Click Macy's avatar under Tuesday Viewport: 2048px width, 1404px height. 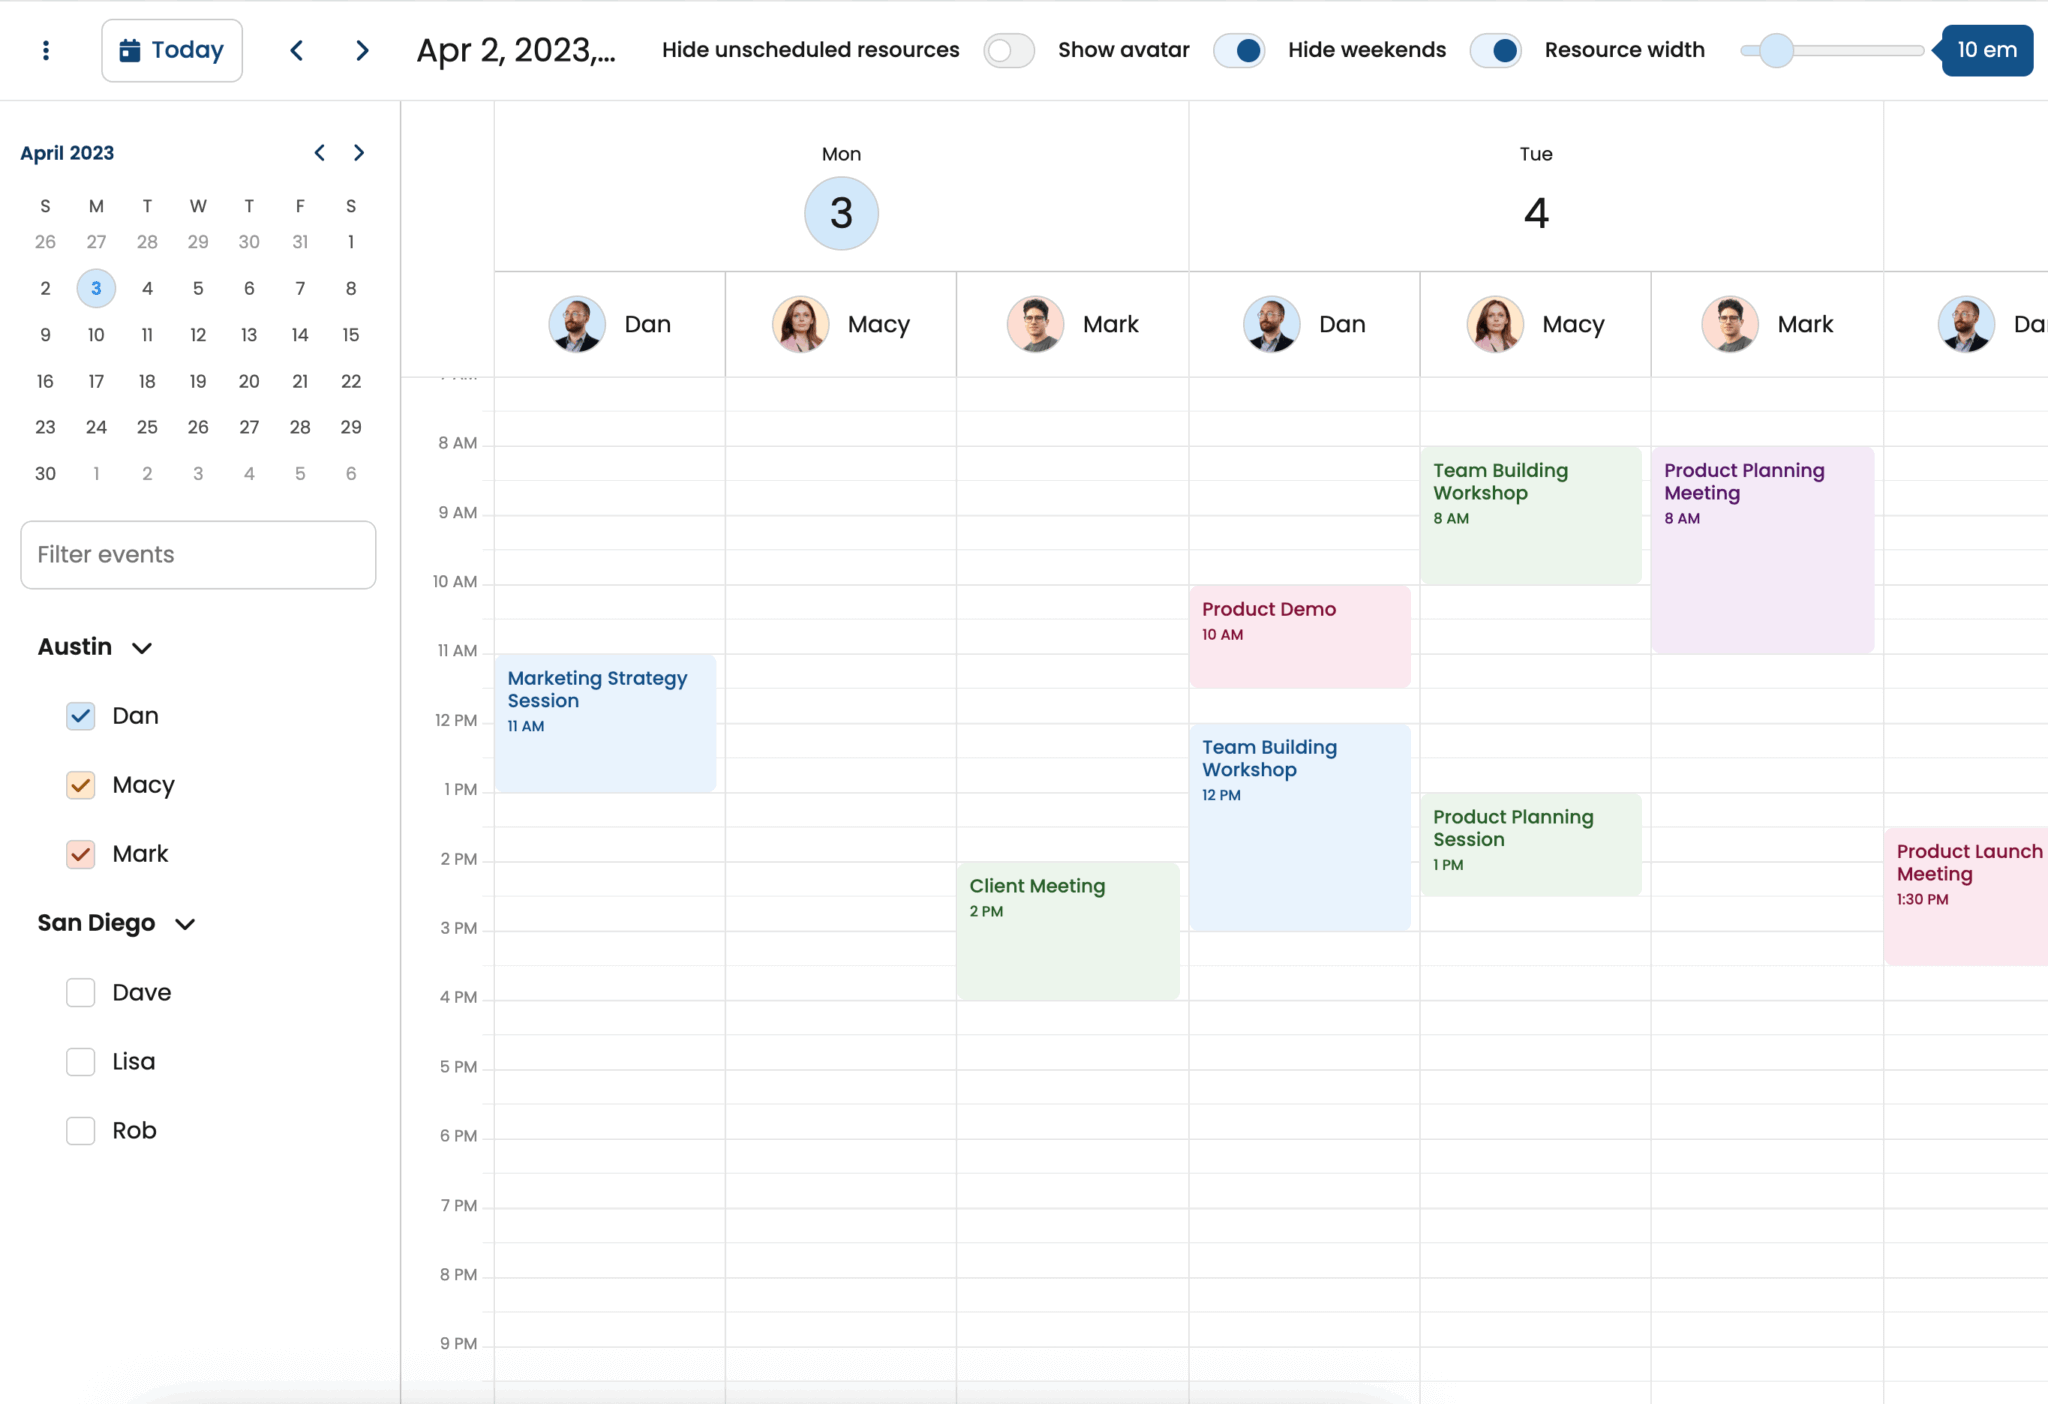tap(1494, 324)
